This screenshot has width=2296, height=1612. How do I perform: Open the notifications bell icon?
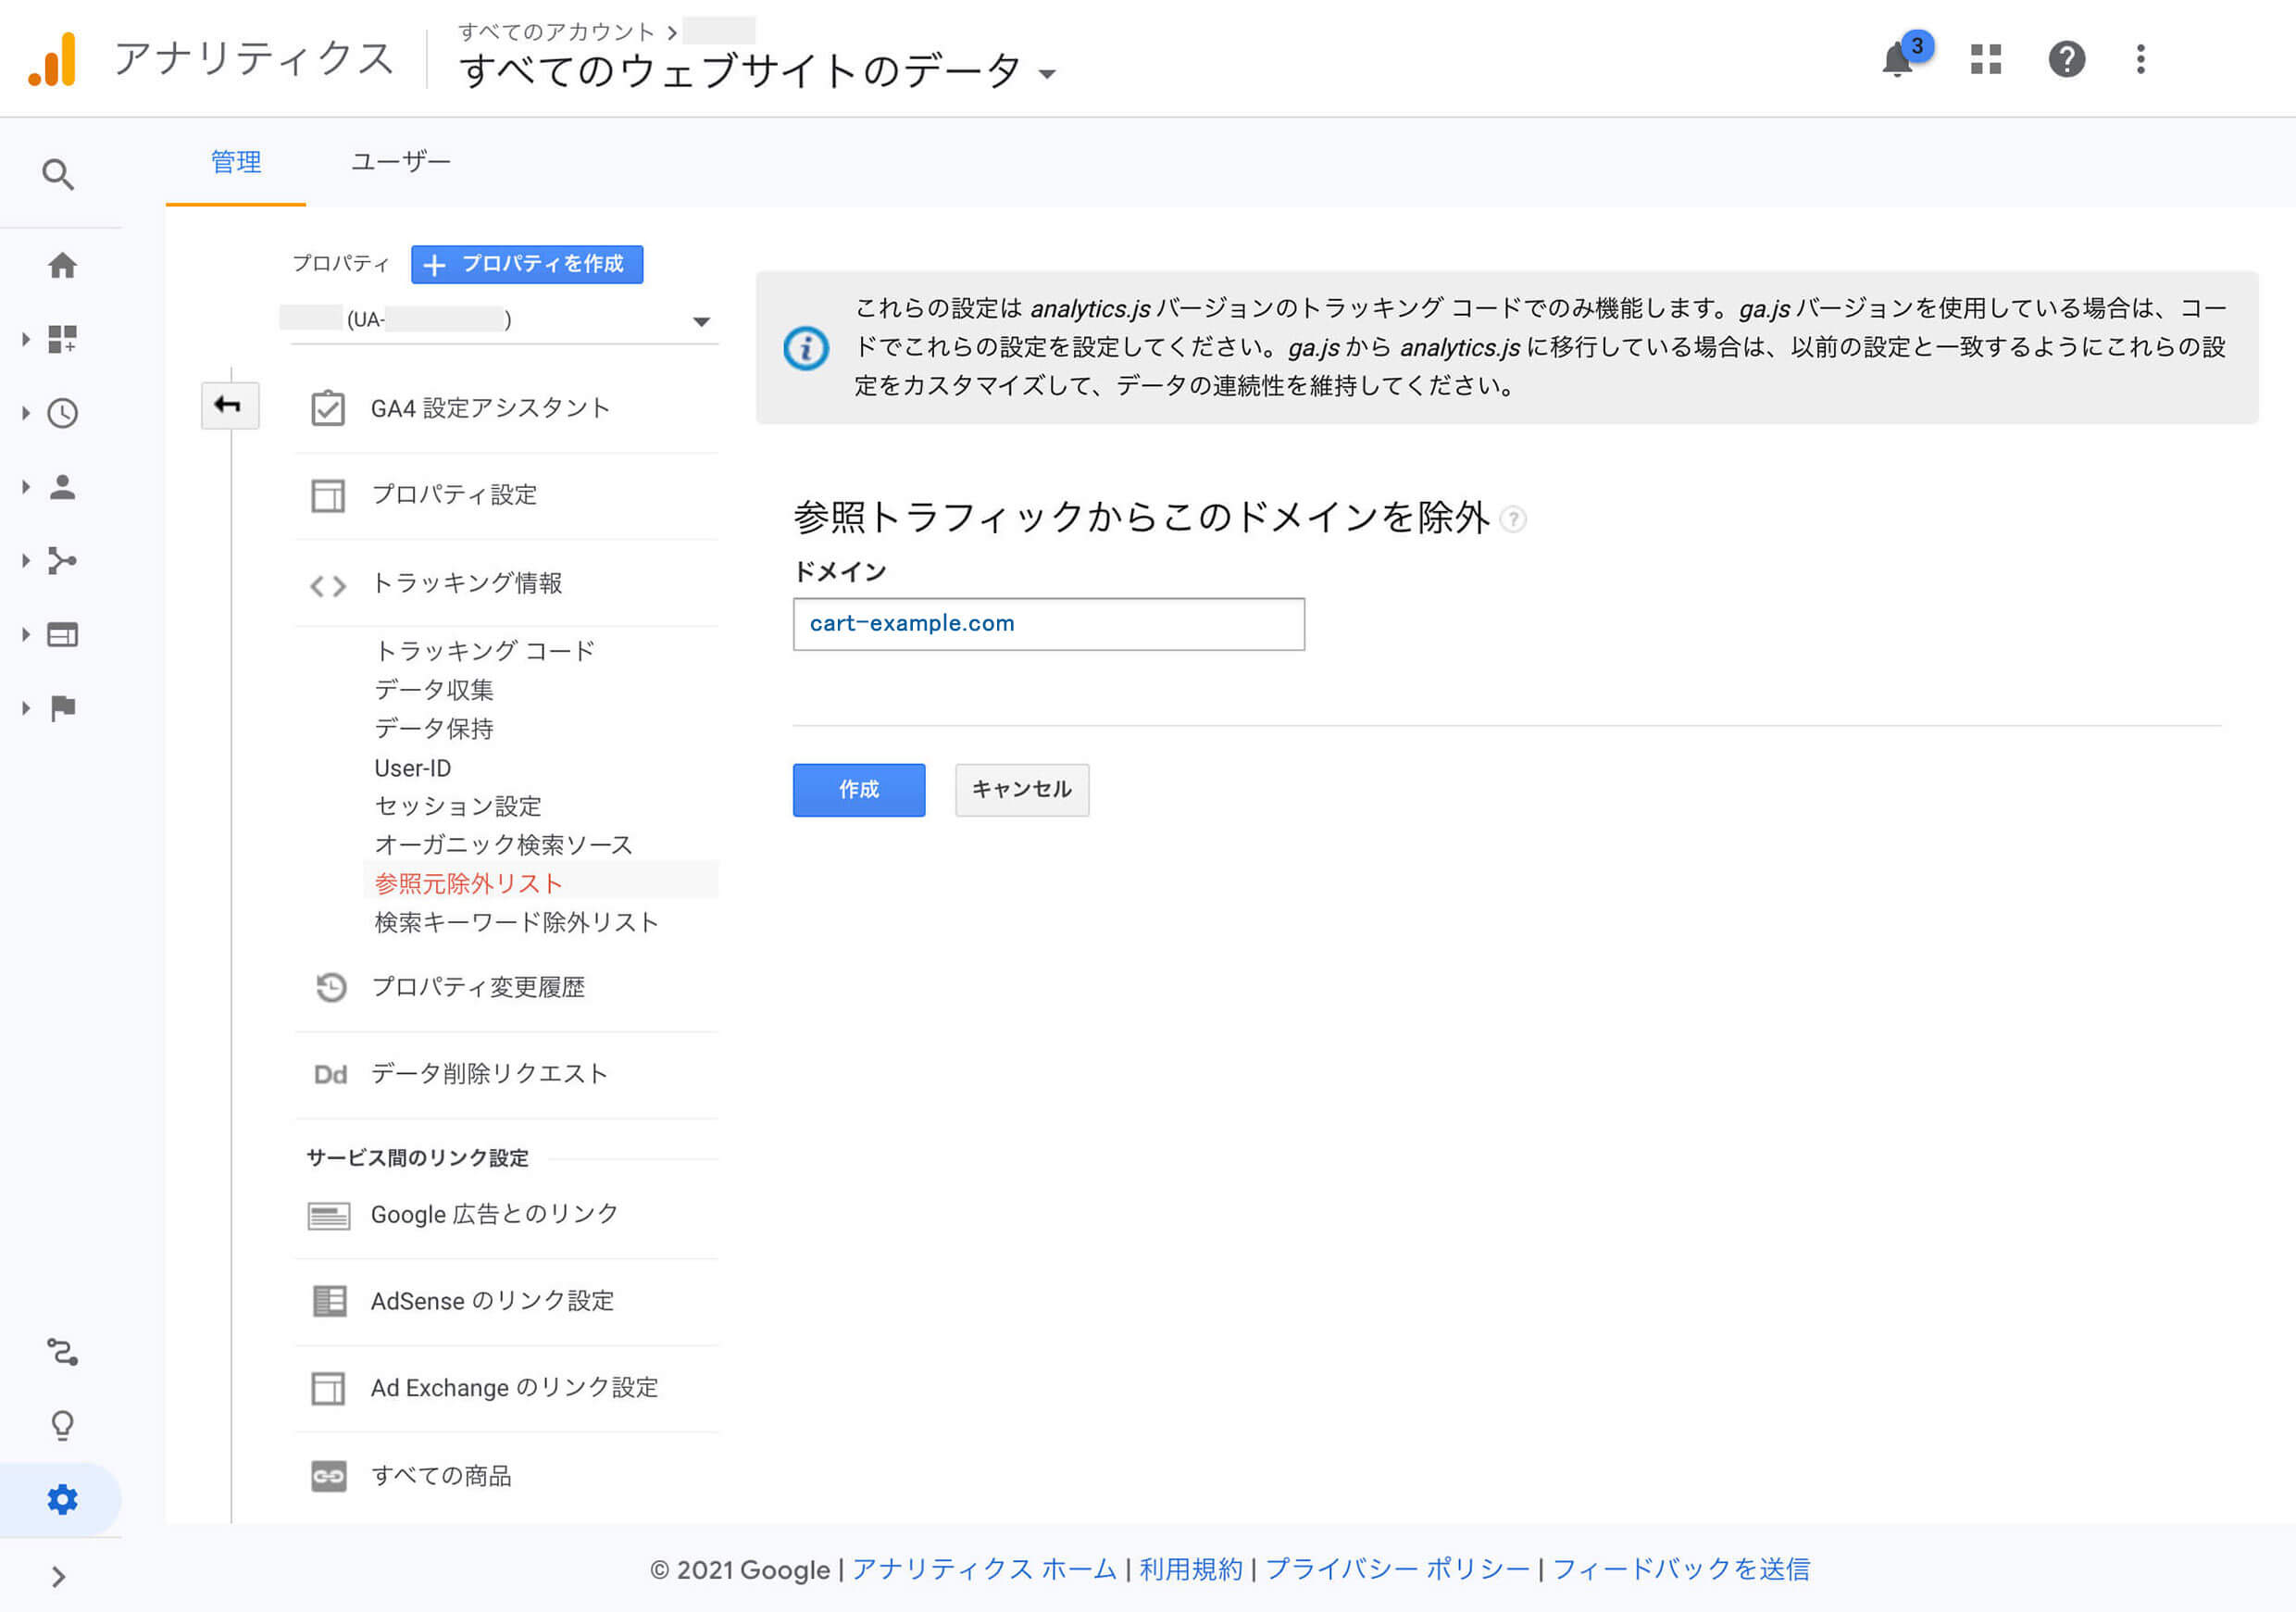click(x=1897, y=60)
